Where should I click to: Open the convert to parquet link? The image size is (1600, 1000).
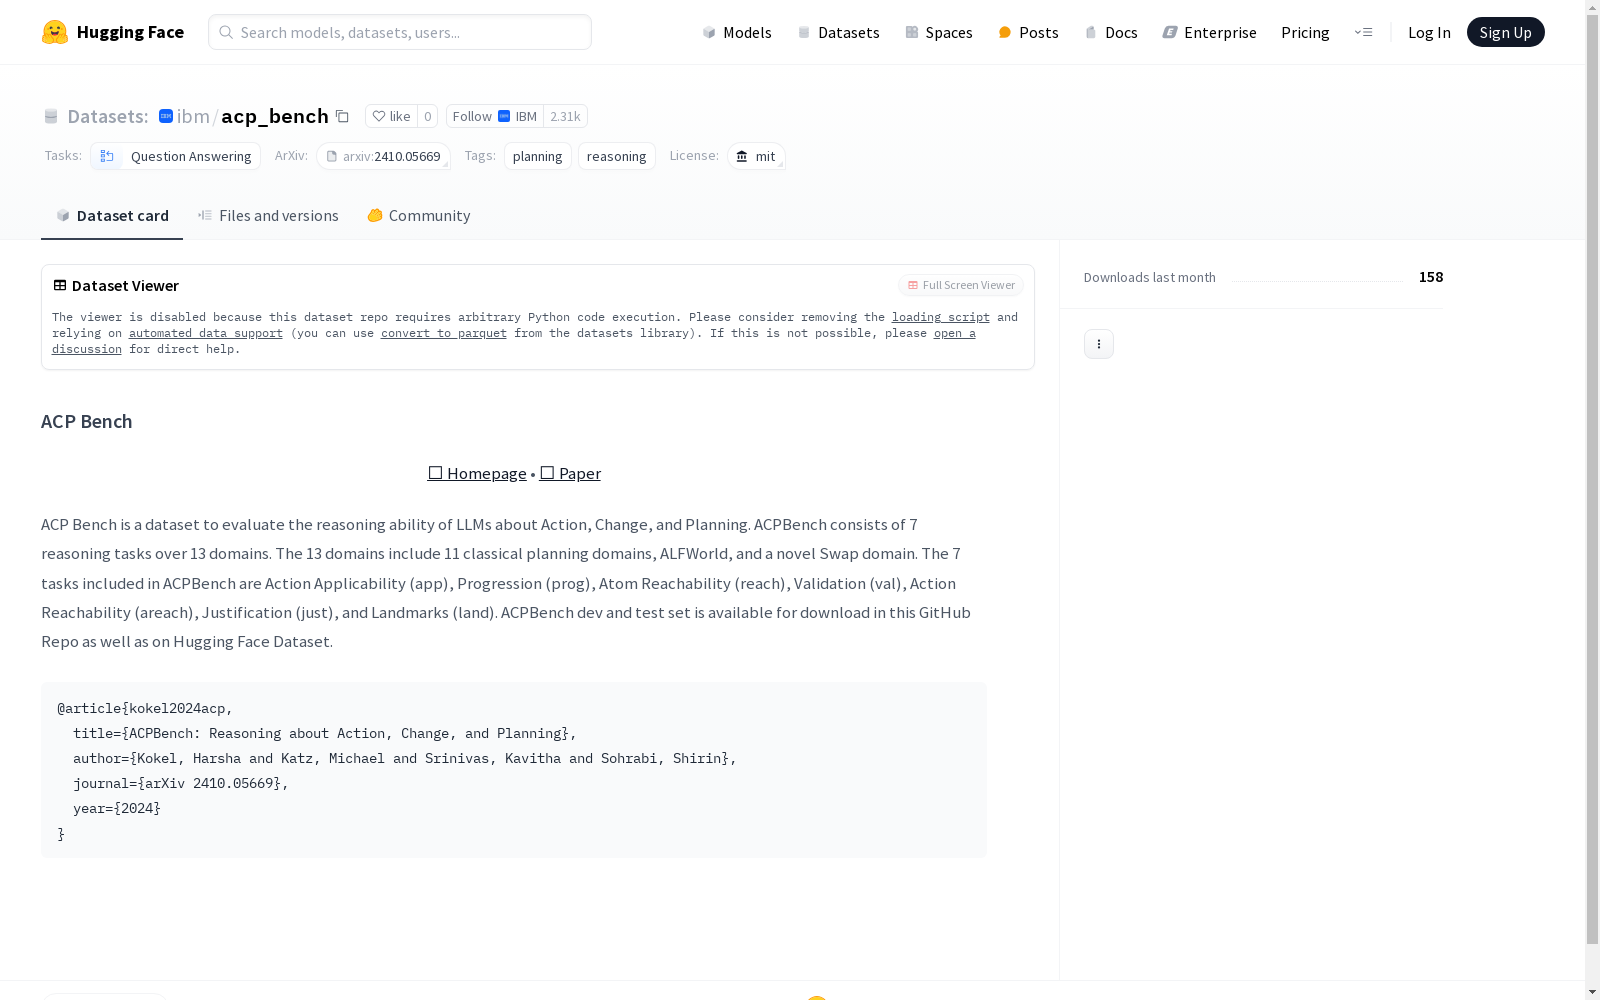click(444, 333)
